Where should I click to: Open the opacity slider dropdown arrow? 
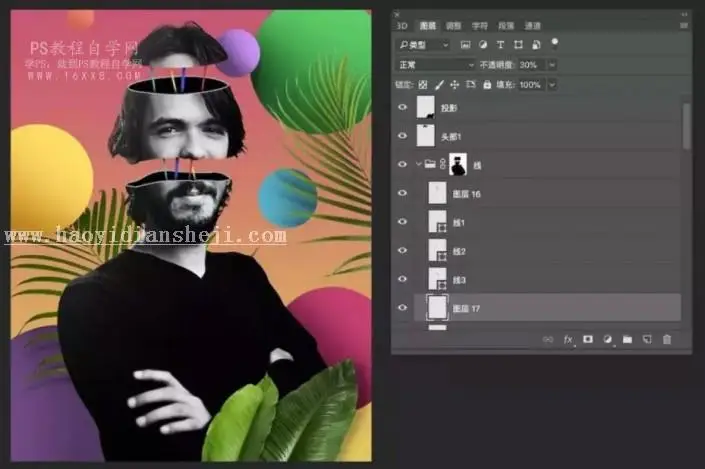[x=552, y=65]
